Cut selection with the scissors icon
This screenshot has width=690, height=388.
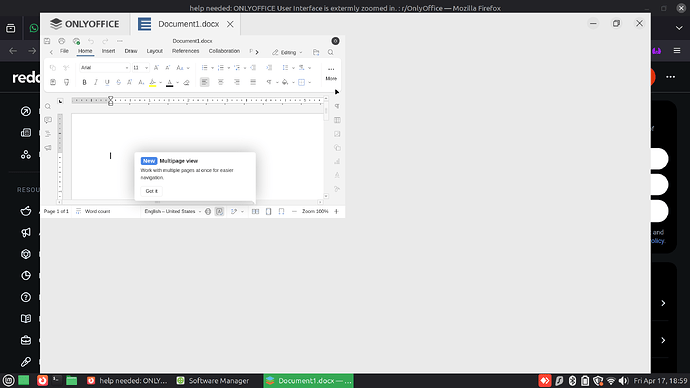tap(66, 68)
